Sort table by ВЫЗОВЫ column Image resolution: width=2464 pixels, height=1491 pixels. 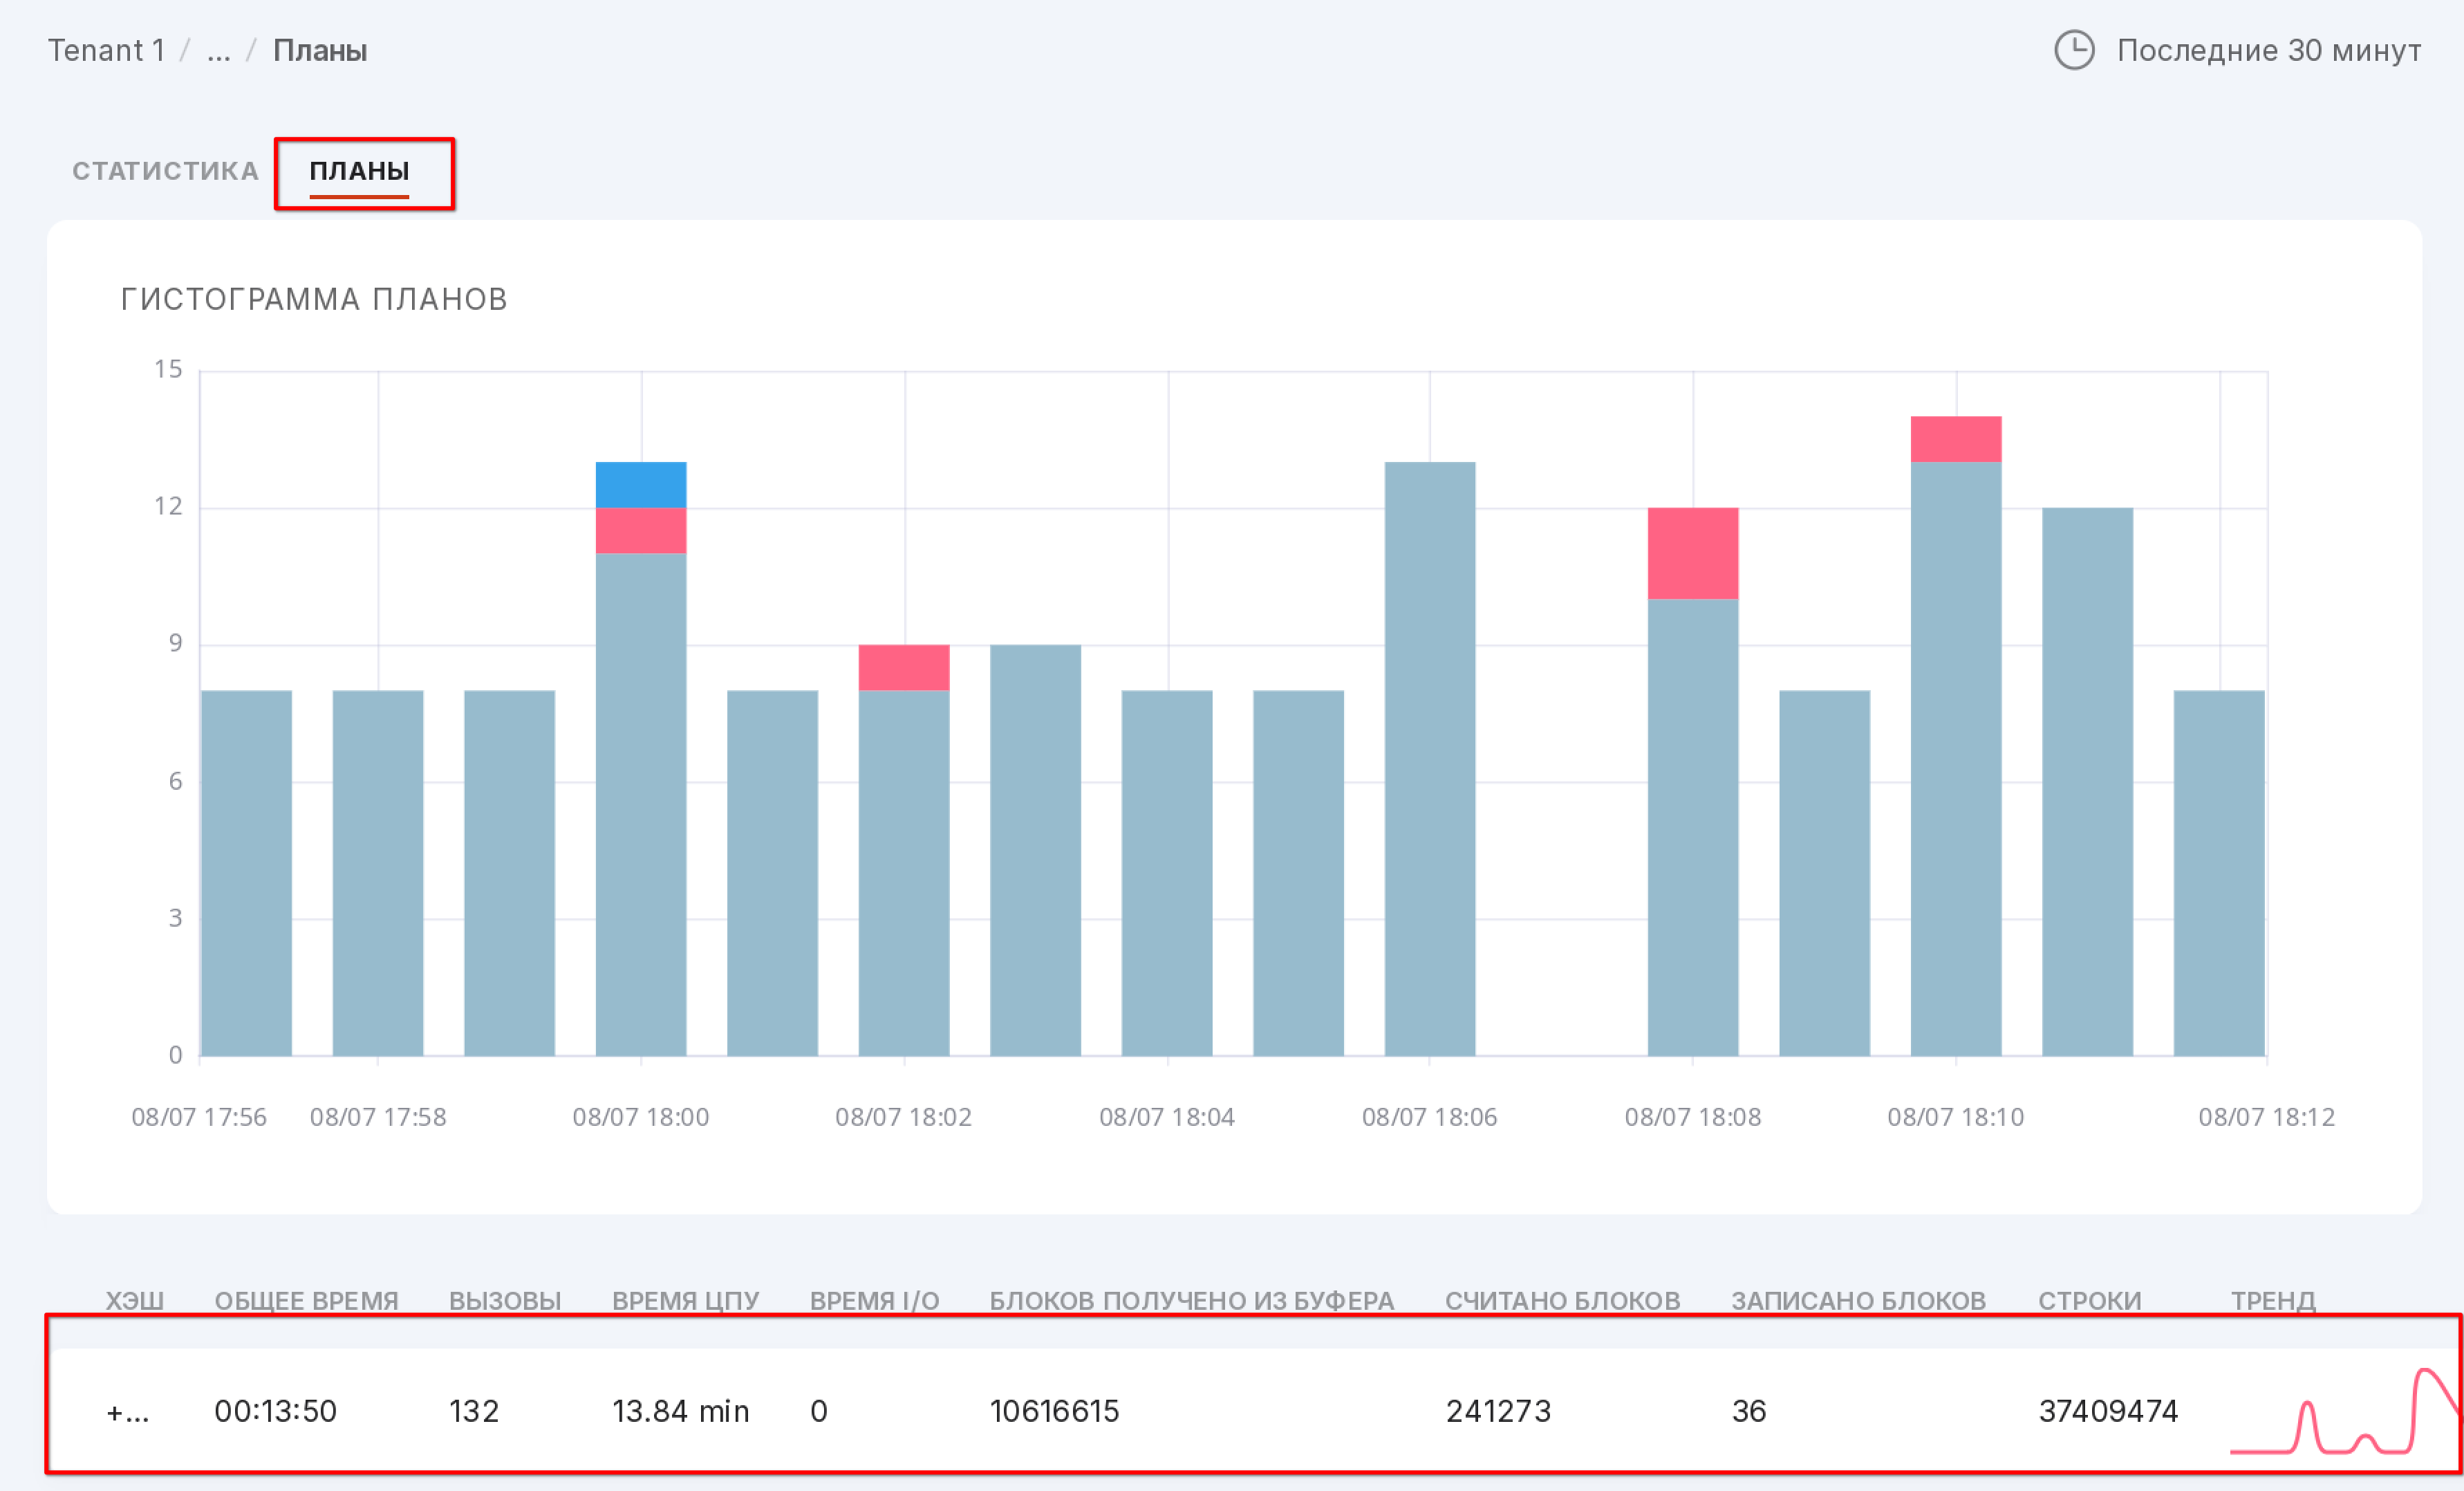click(505, 1300)
